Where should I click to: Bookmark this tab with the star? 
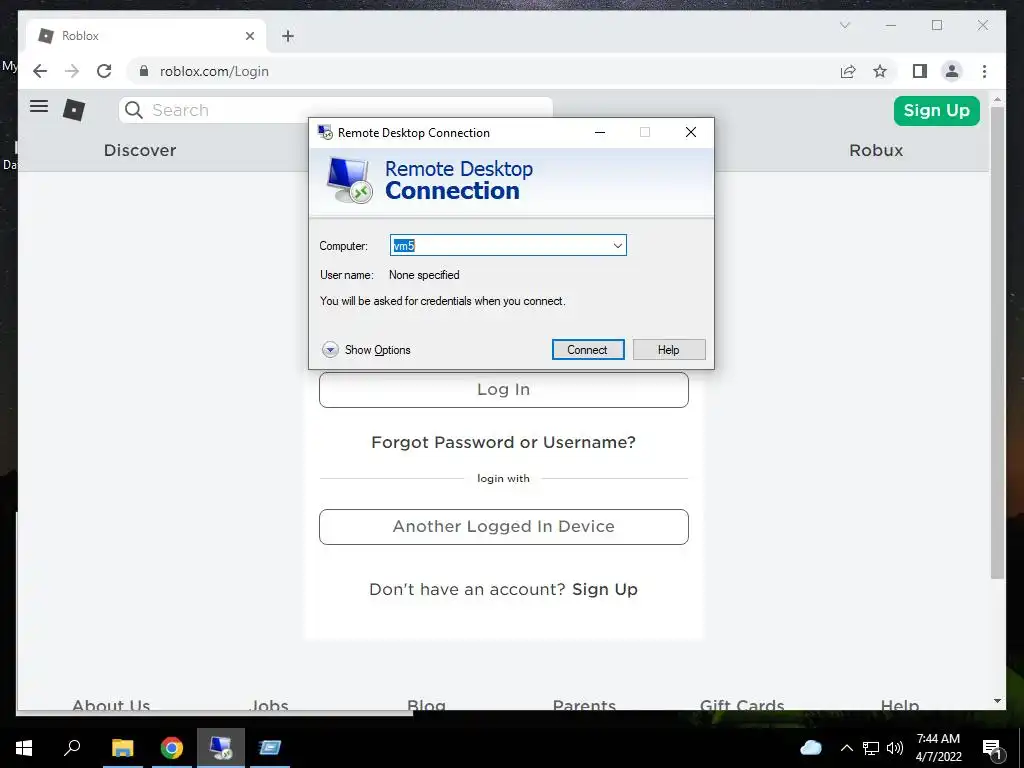point(880,71)
